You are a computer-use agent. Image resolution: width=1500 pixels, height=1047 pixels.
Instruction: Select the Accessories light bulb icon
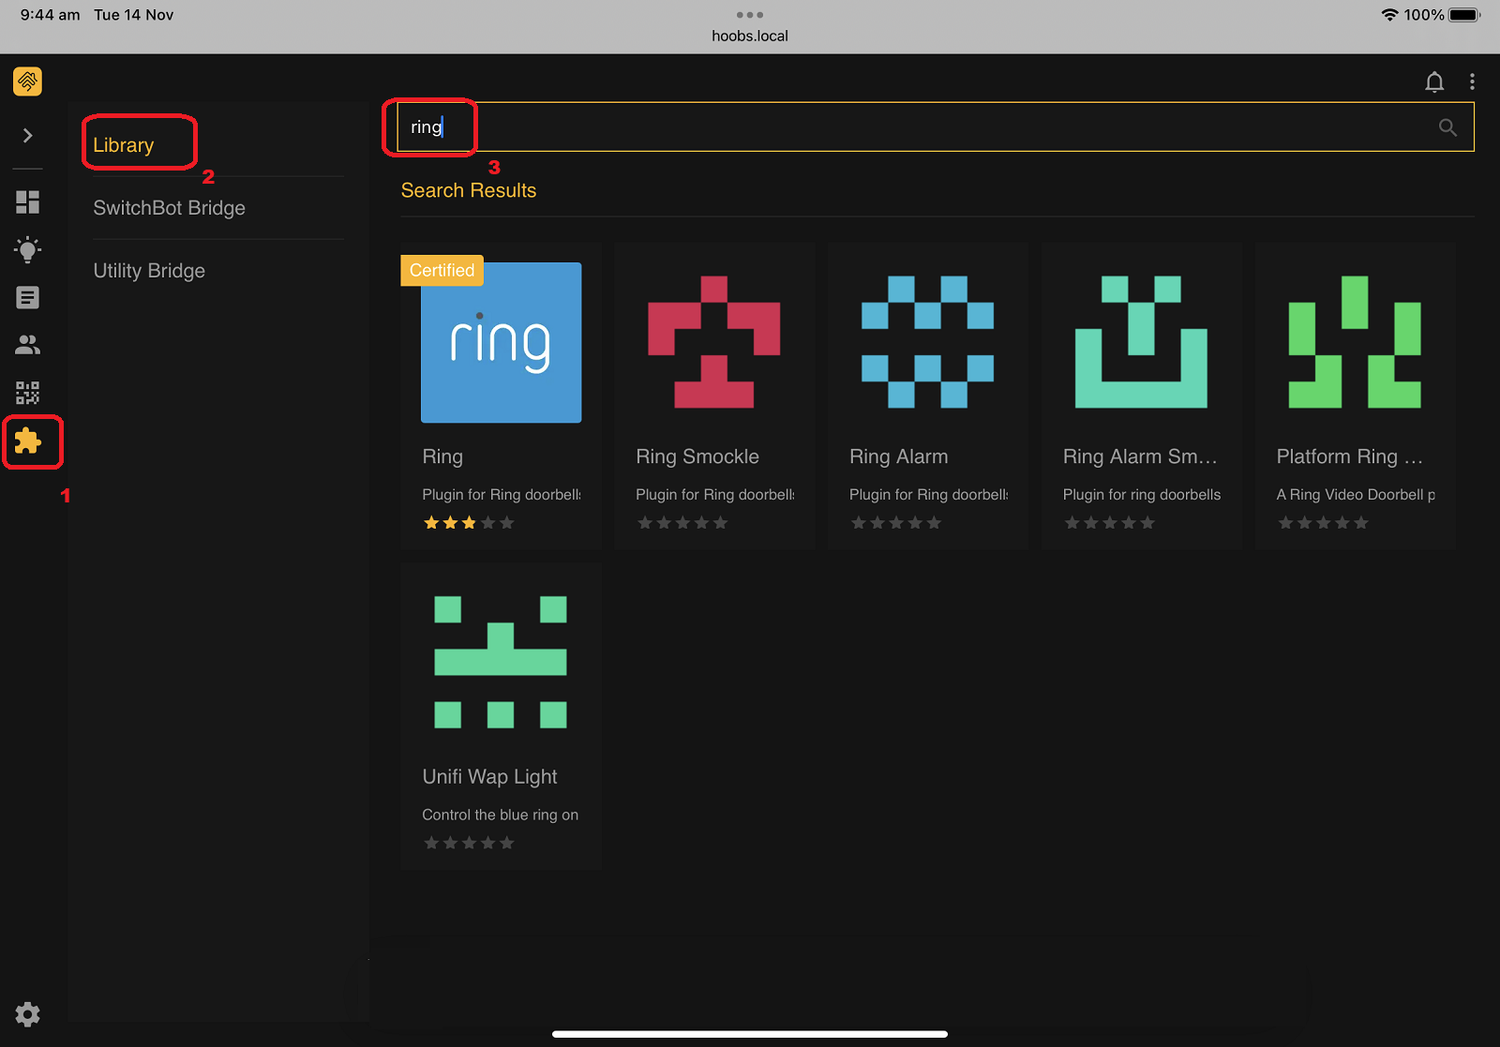pos(27,250)
